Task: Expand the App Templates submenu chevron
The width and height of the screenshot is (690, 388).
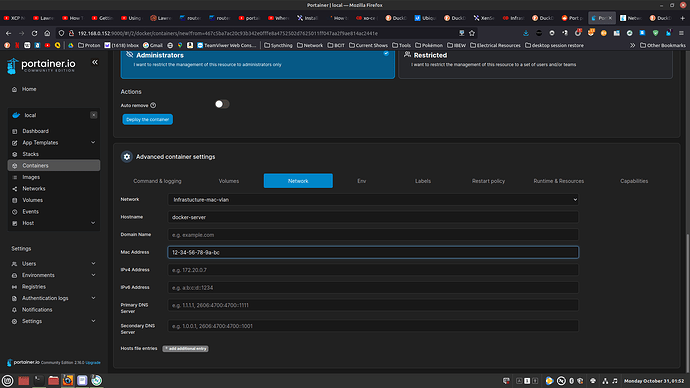Action: pyautogui.click(x=93, y=143)
